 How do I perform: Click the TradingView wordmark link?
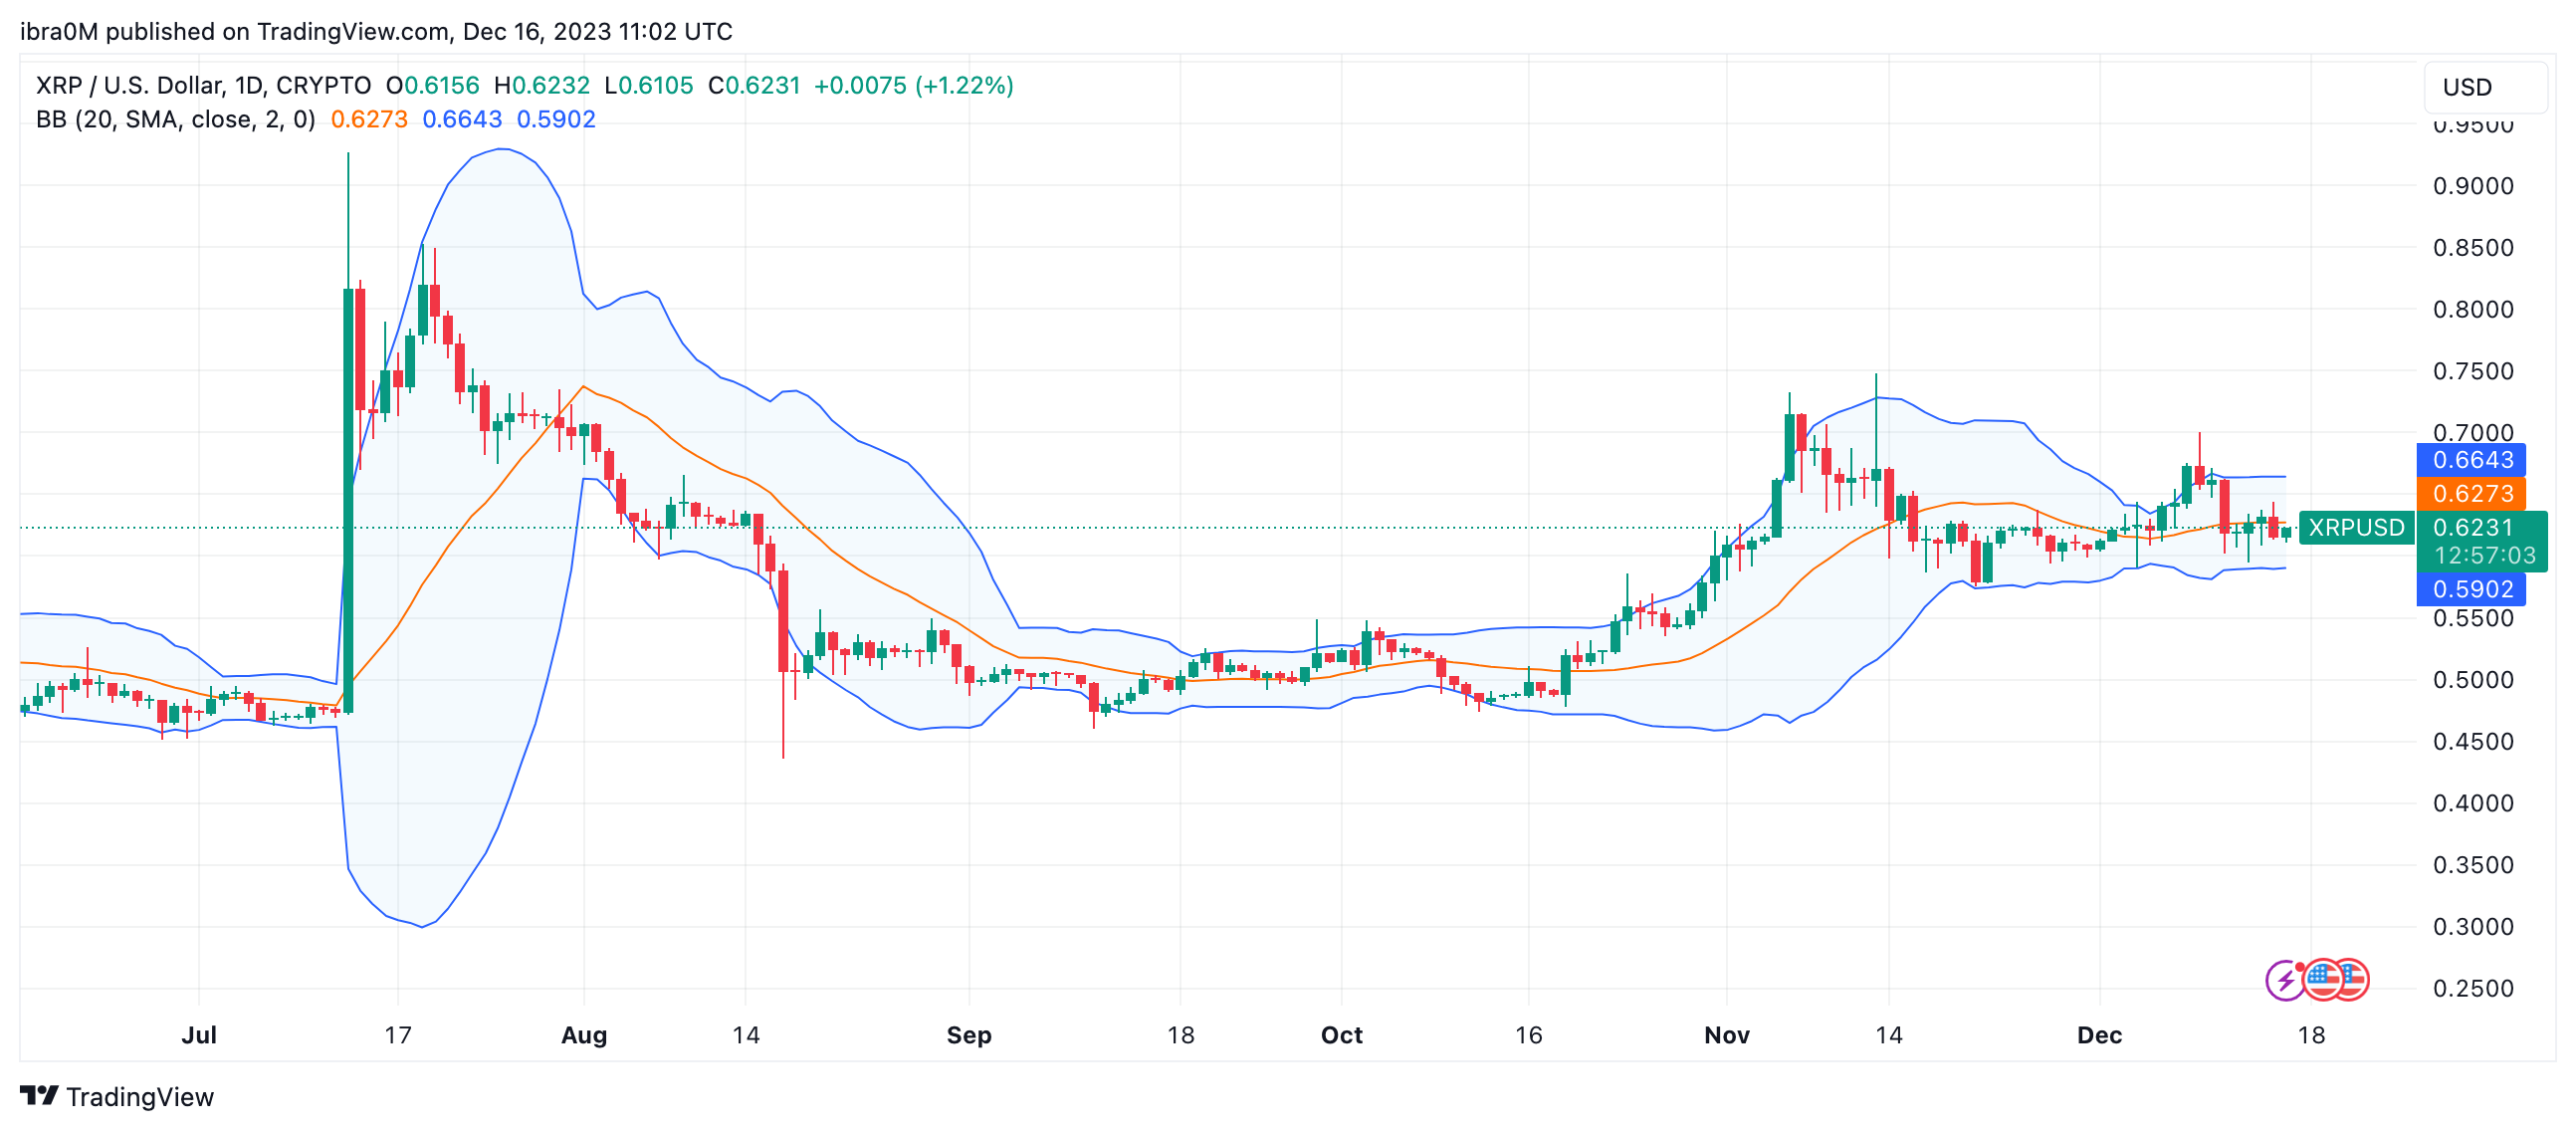pyautogui.click(x=140, y=1097)
